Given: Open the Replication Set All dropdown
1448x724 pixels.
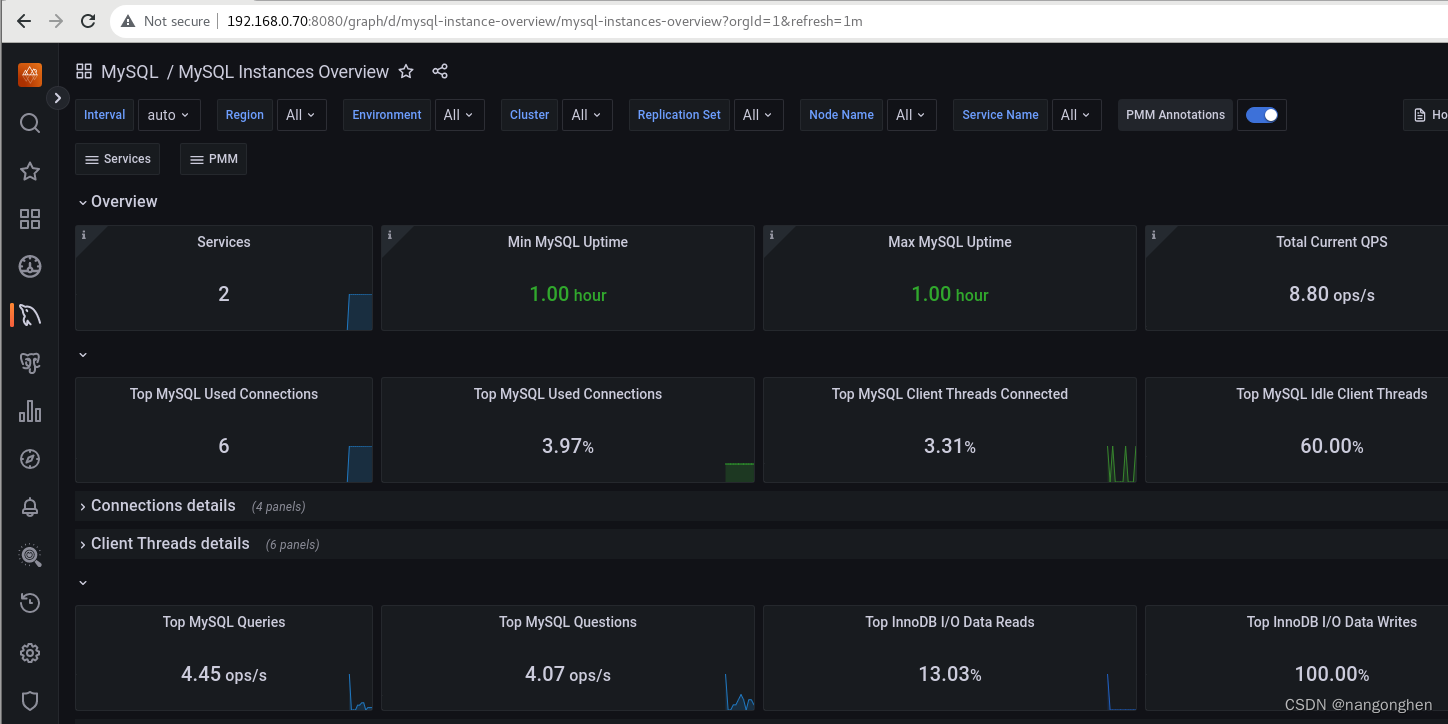Looking at the screenshot, I should (758, 115).
